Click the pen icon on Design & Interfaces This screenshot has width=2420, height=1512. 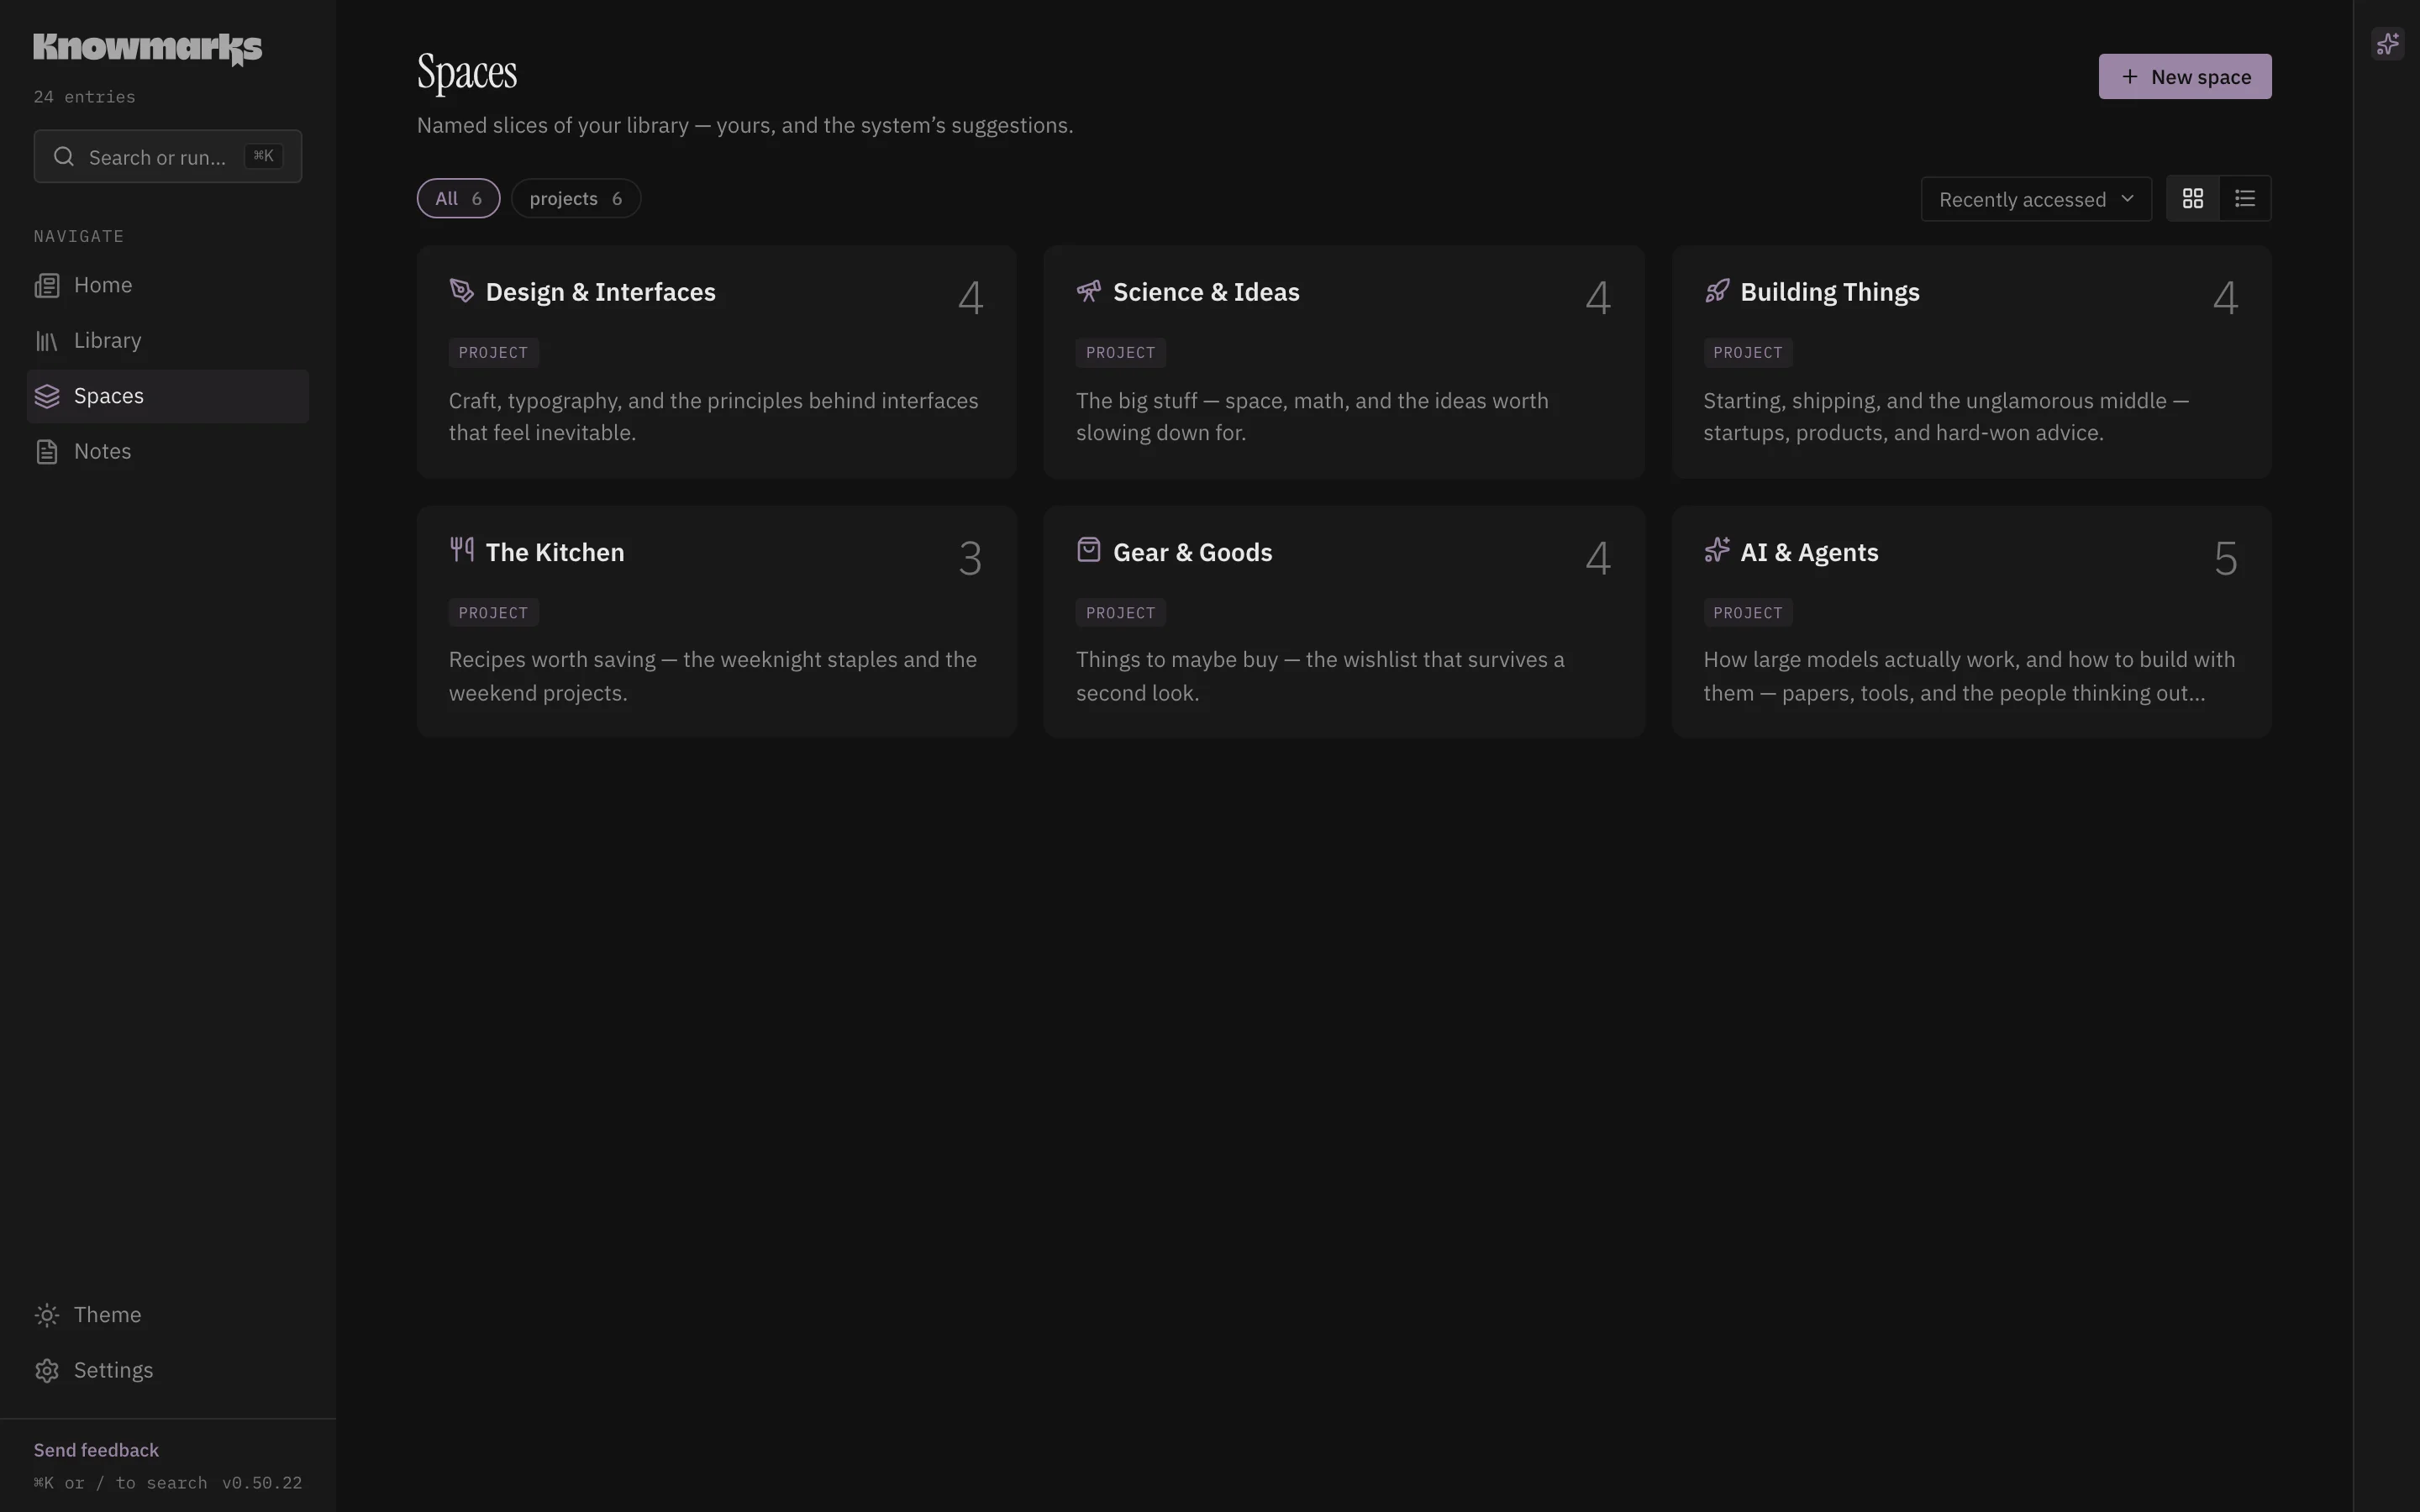(x=461, y=290)
